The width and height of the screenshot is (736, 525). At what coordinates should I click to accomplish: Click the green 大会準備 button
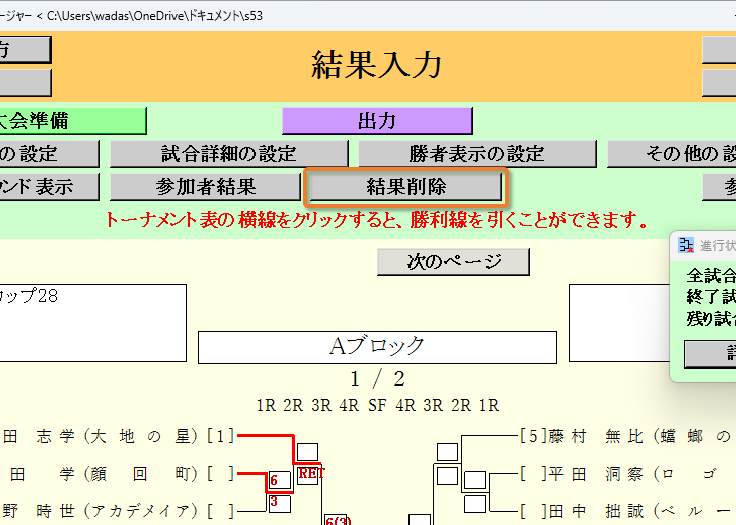click(73, 121)
